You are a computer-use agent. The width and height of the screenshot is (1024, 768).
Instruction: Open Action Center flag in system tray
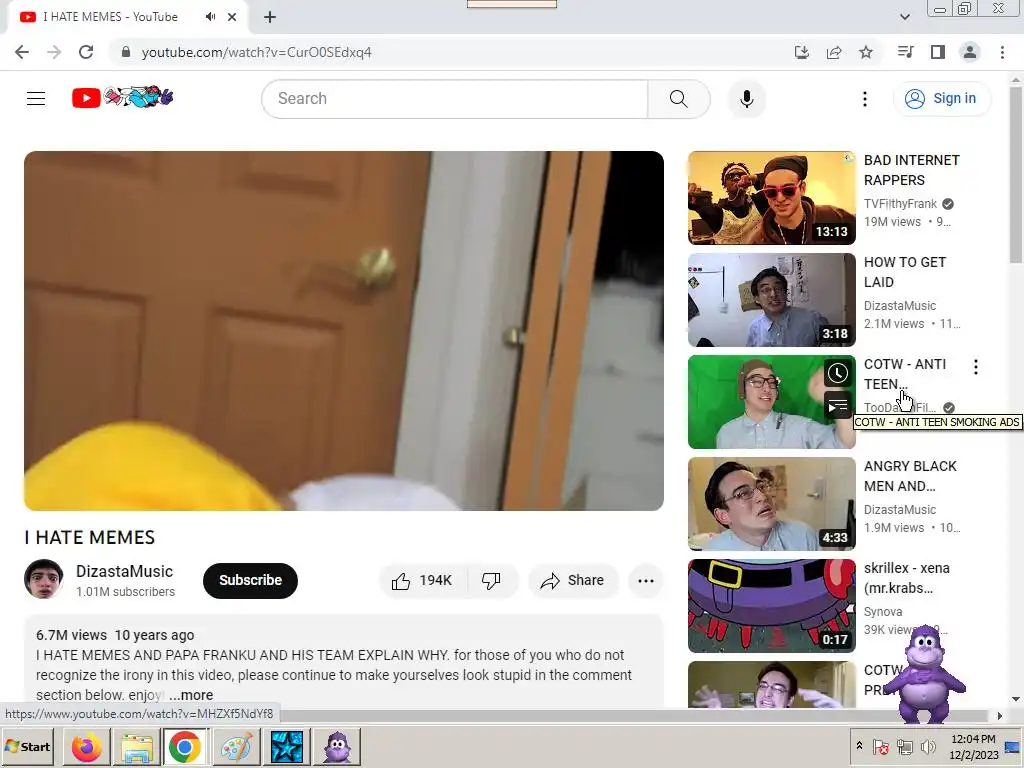pos(881,746)
